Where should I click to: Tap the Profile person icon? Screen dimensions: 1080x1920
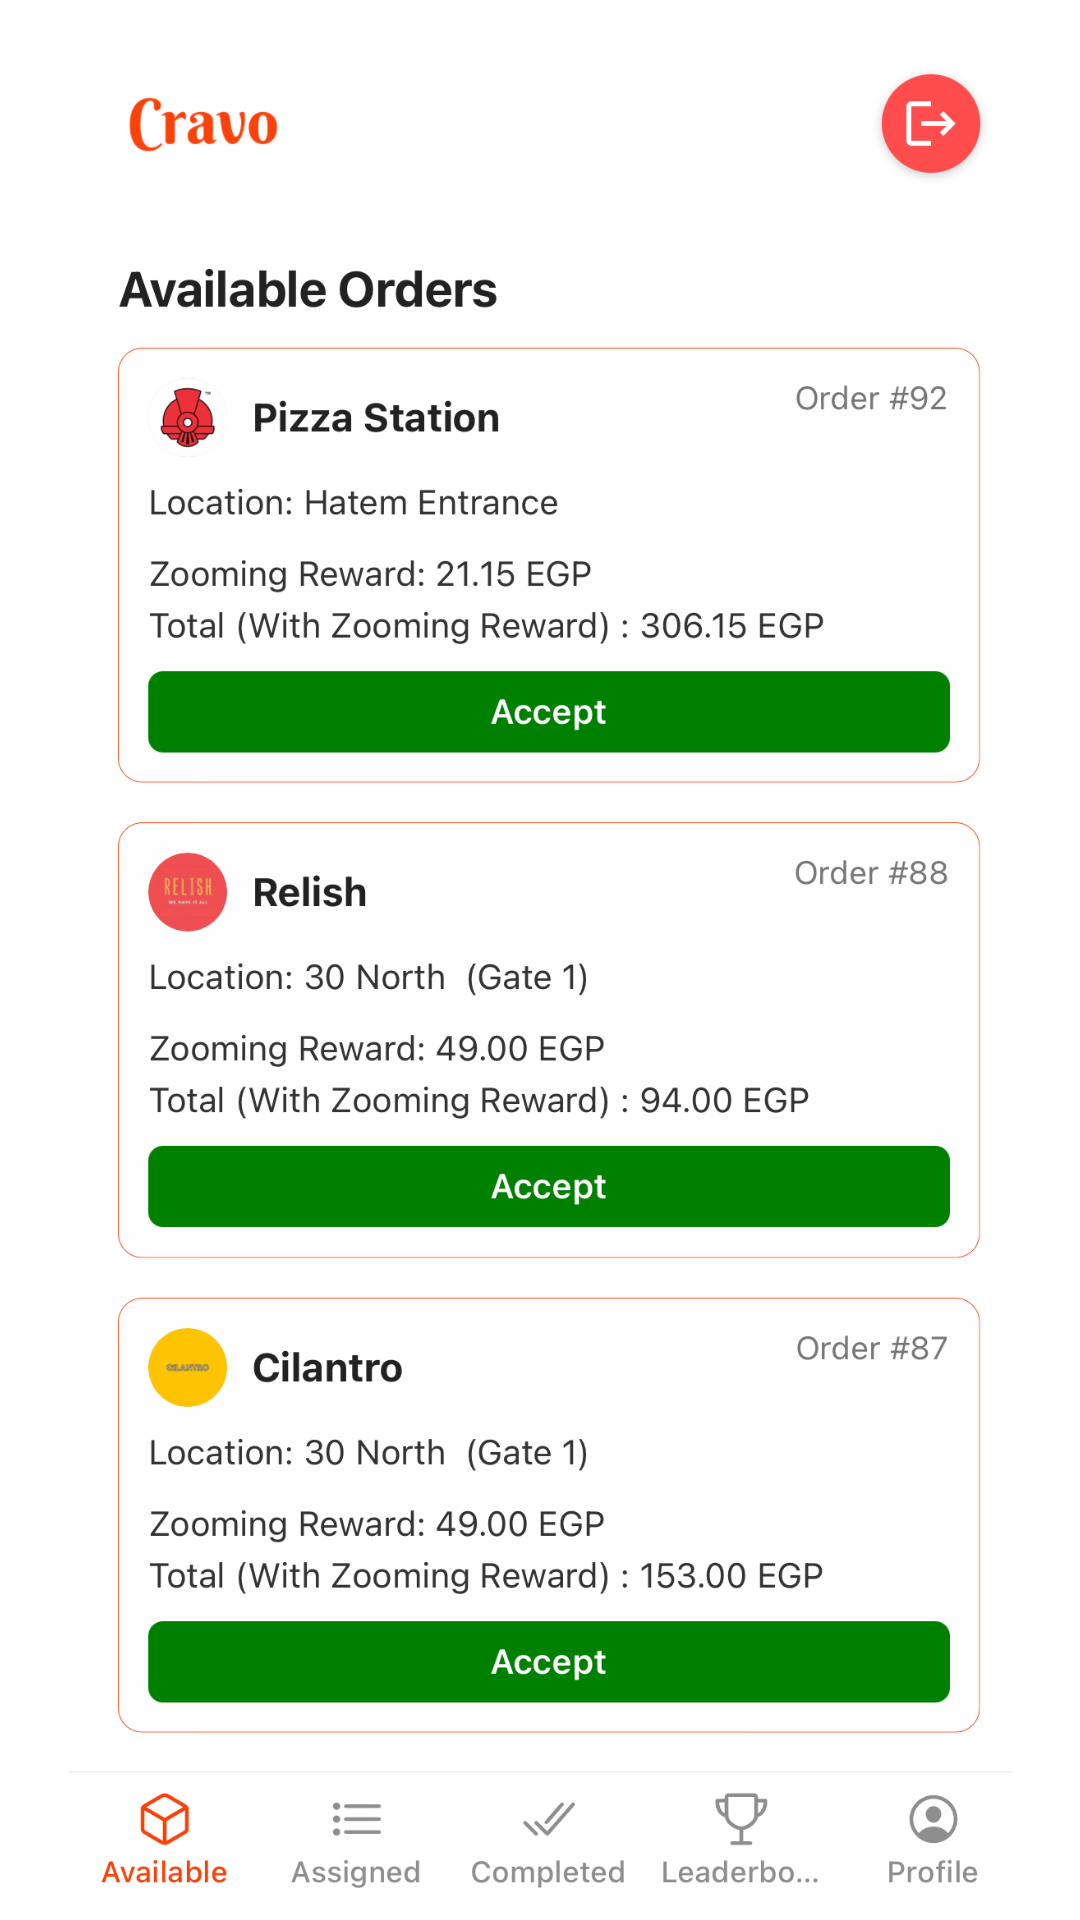pyautogui.click(x=932, y=1818)
